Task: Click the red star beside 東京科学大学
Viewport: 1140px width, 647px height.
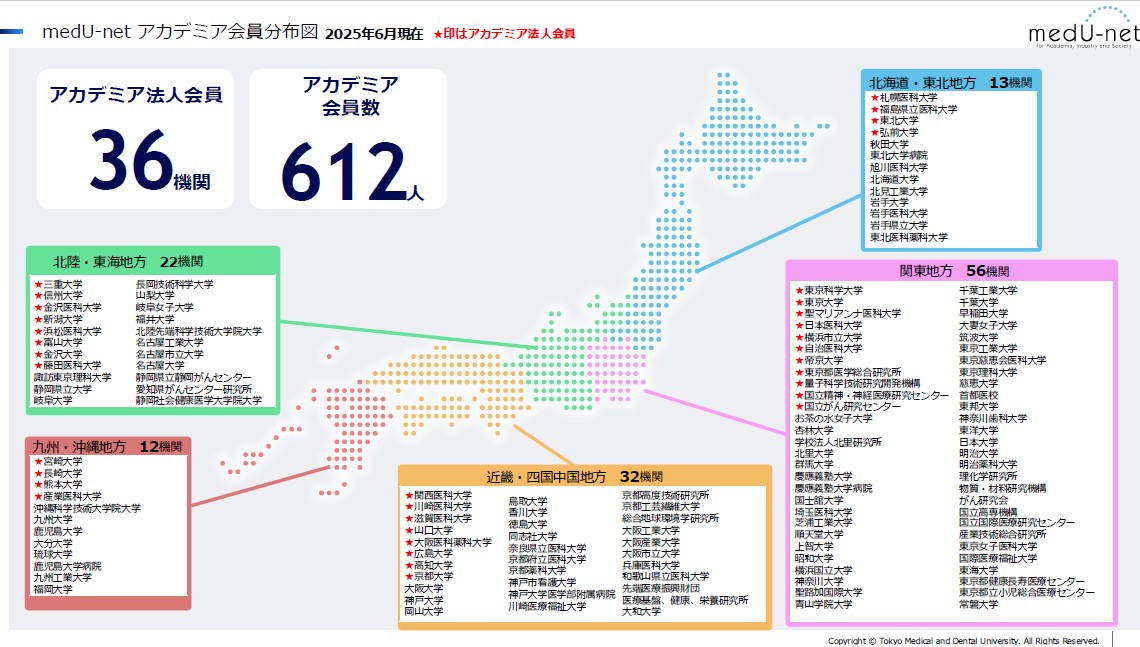Action: tap(799, 291)
